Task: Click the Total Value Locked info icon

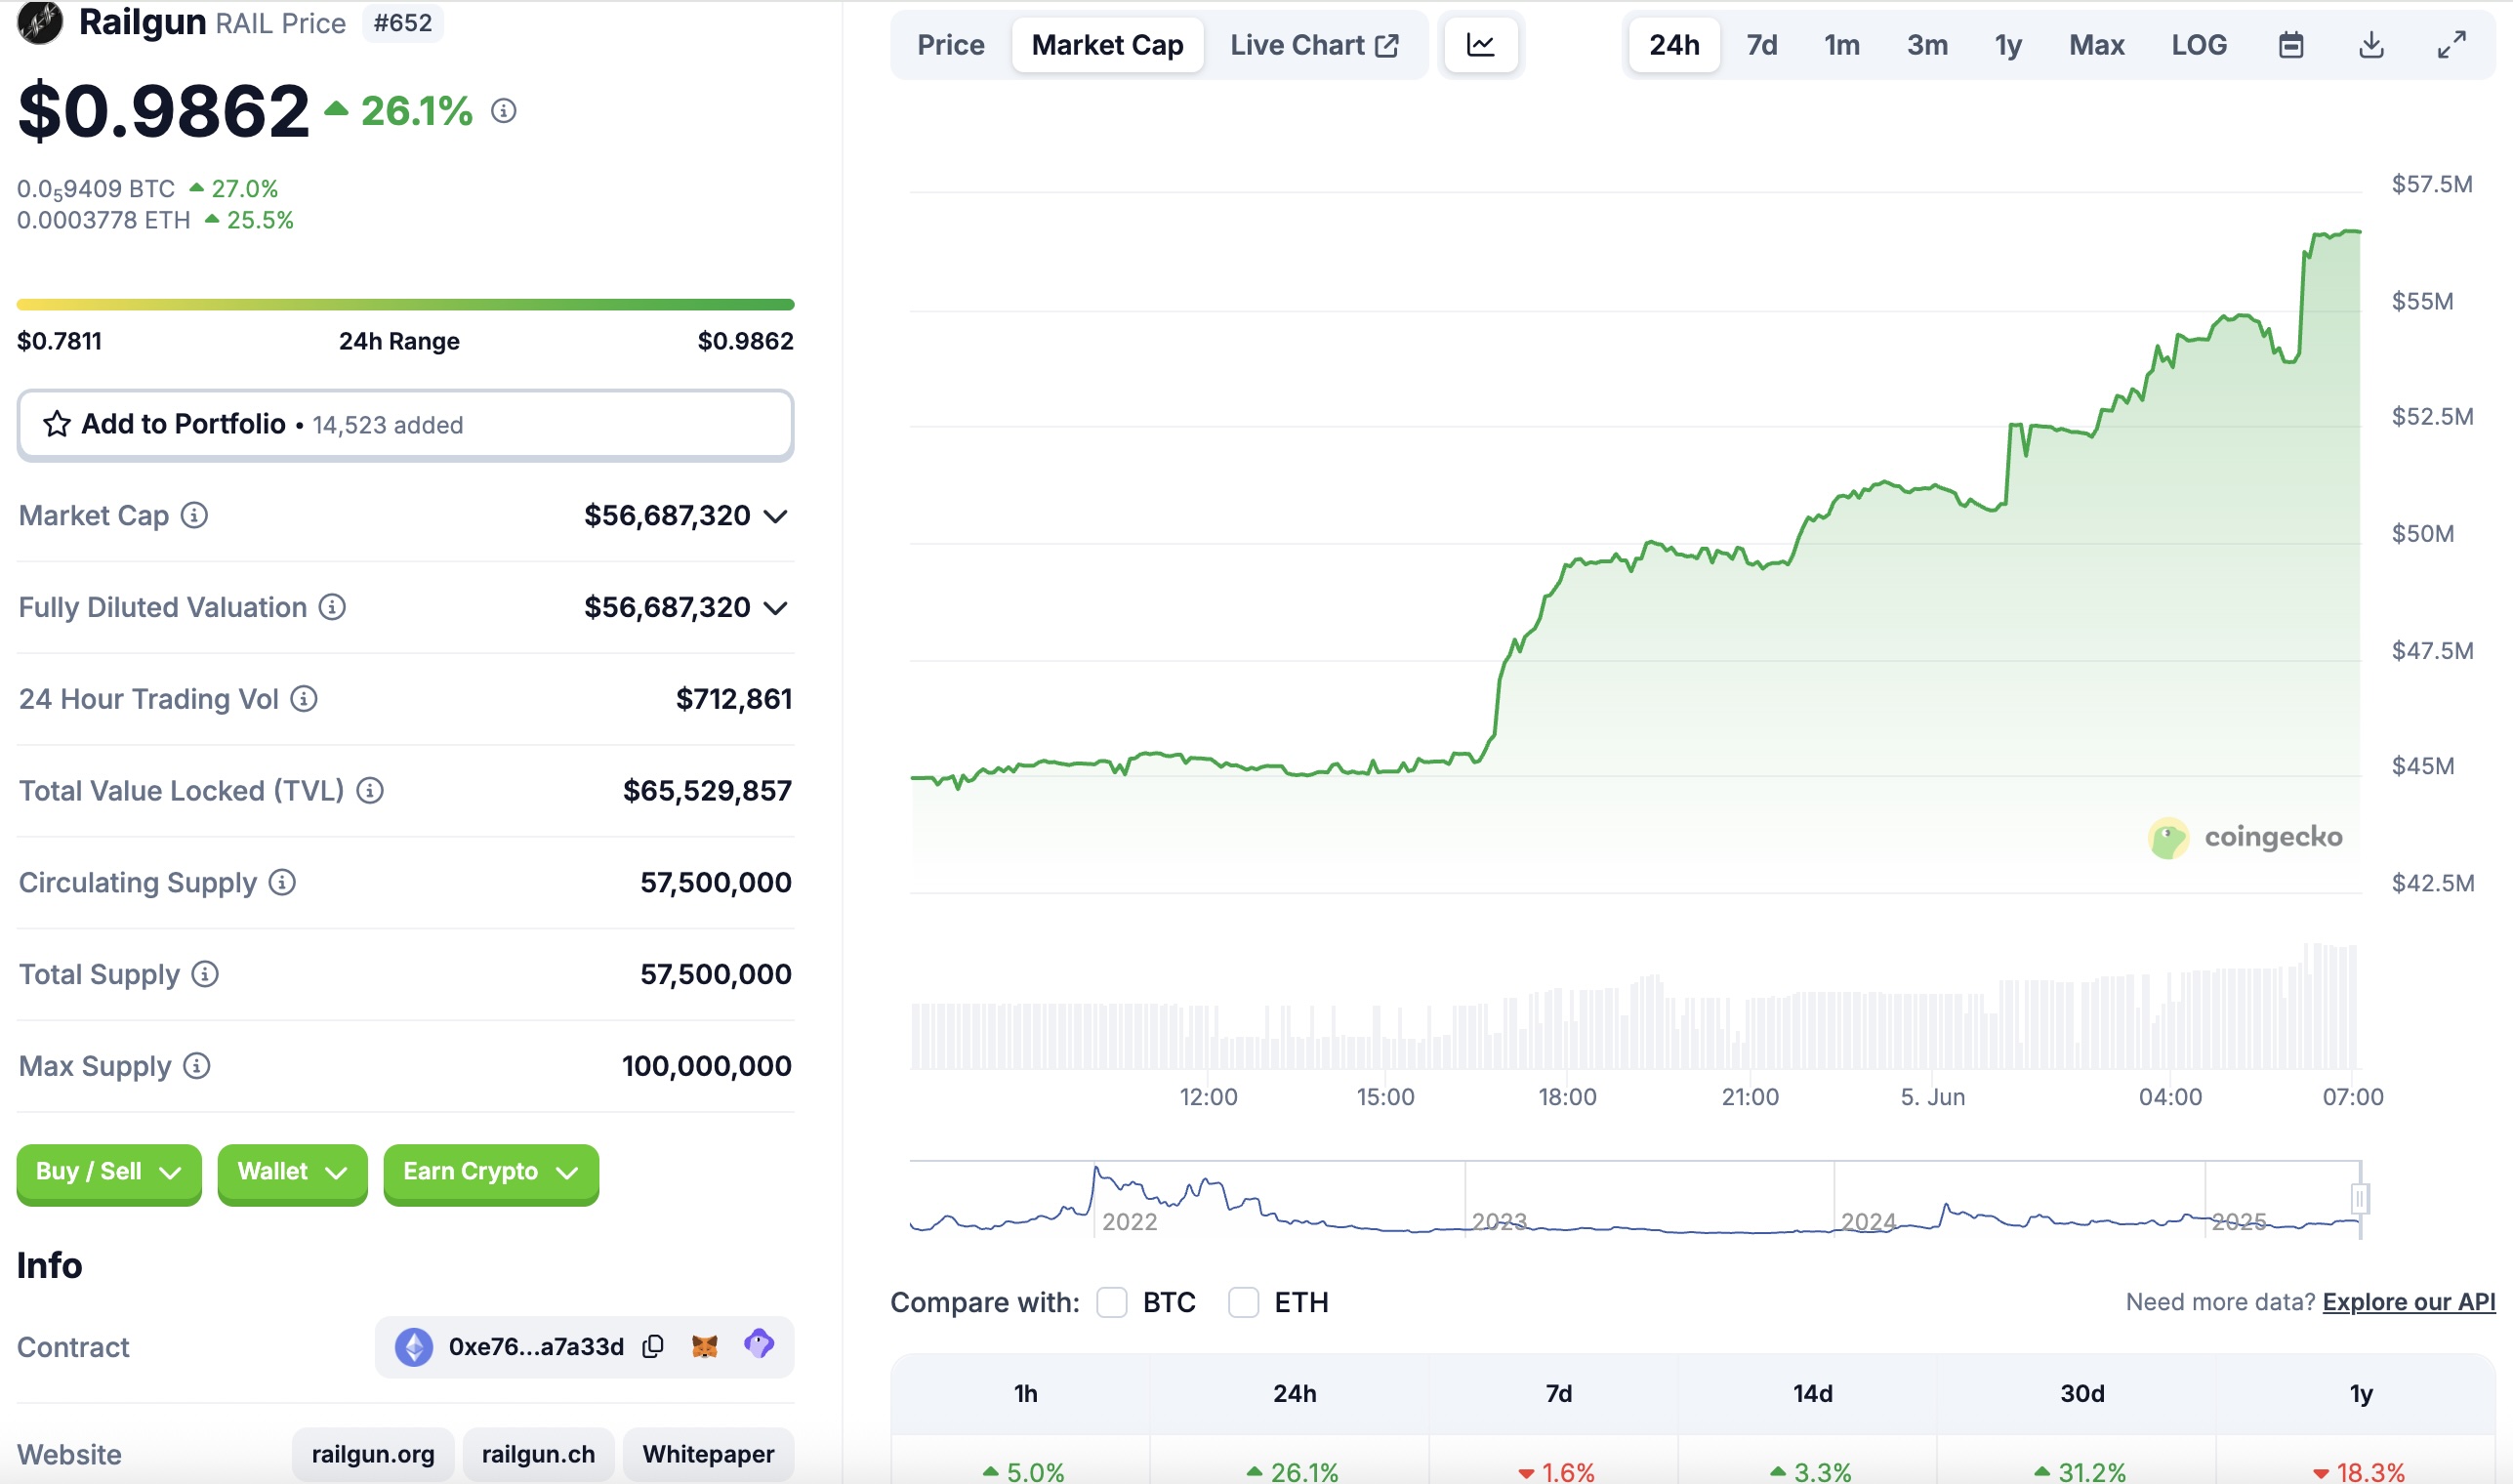Action: click(x=370, y=791)
